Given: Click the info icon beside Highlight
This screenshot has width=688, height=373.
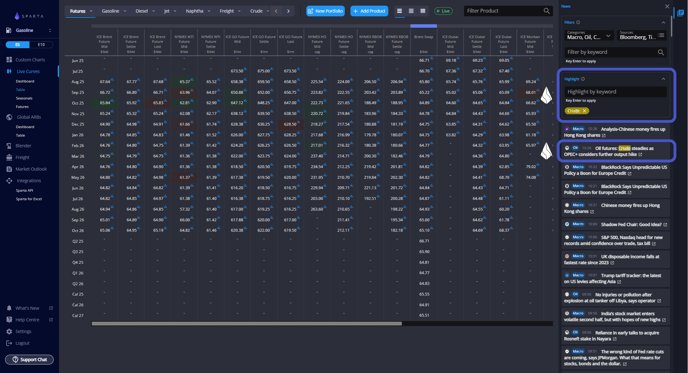Looking at the screenshot, I should (583, 79).
